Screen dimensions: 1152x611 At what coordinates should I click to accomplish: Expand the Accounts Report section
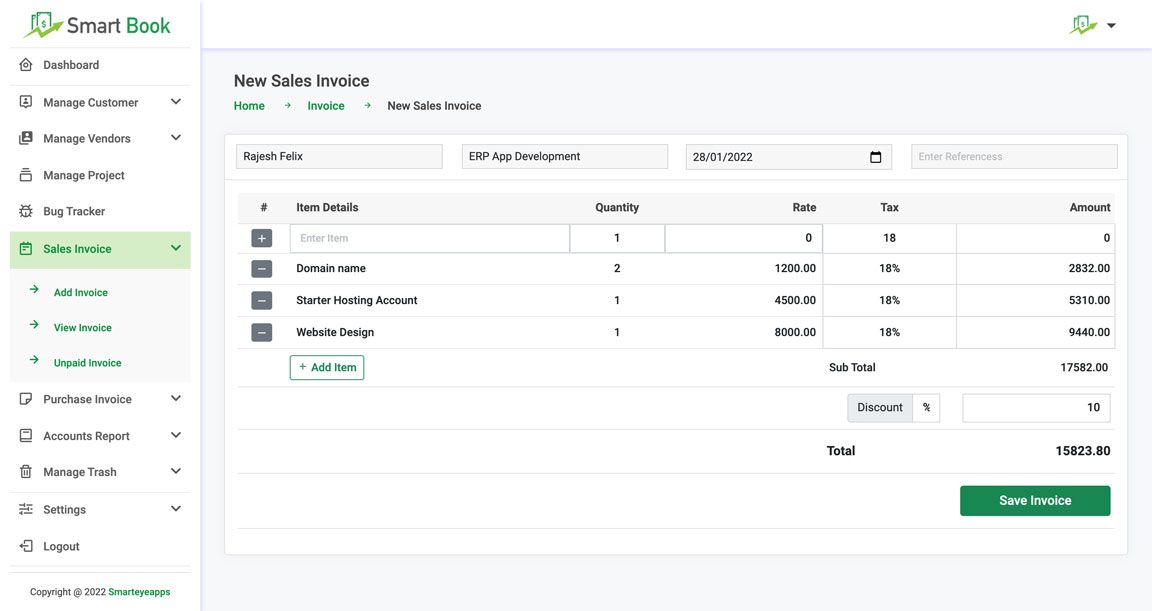(176, 436)
